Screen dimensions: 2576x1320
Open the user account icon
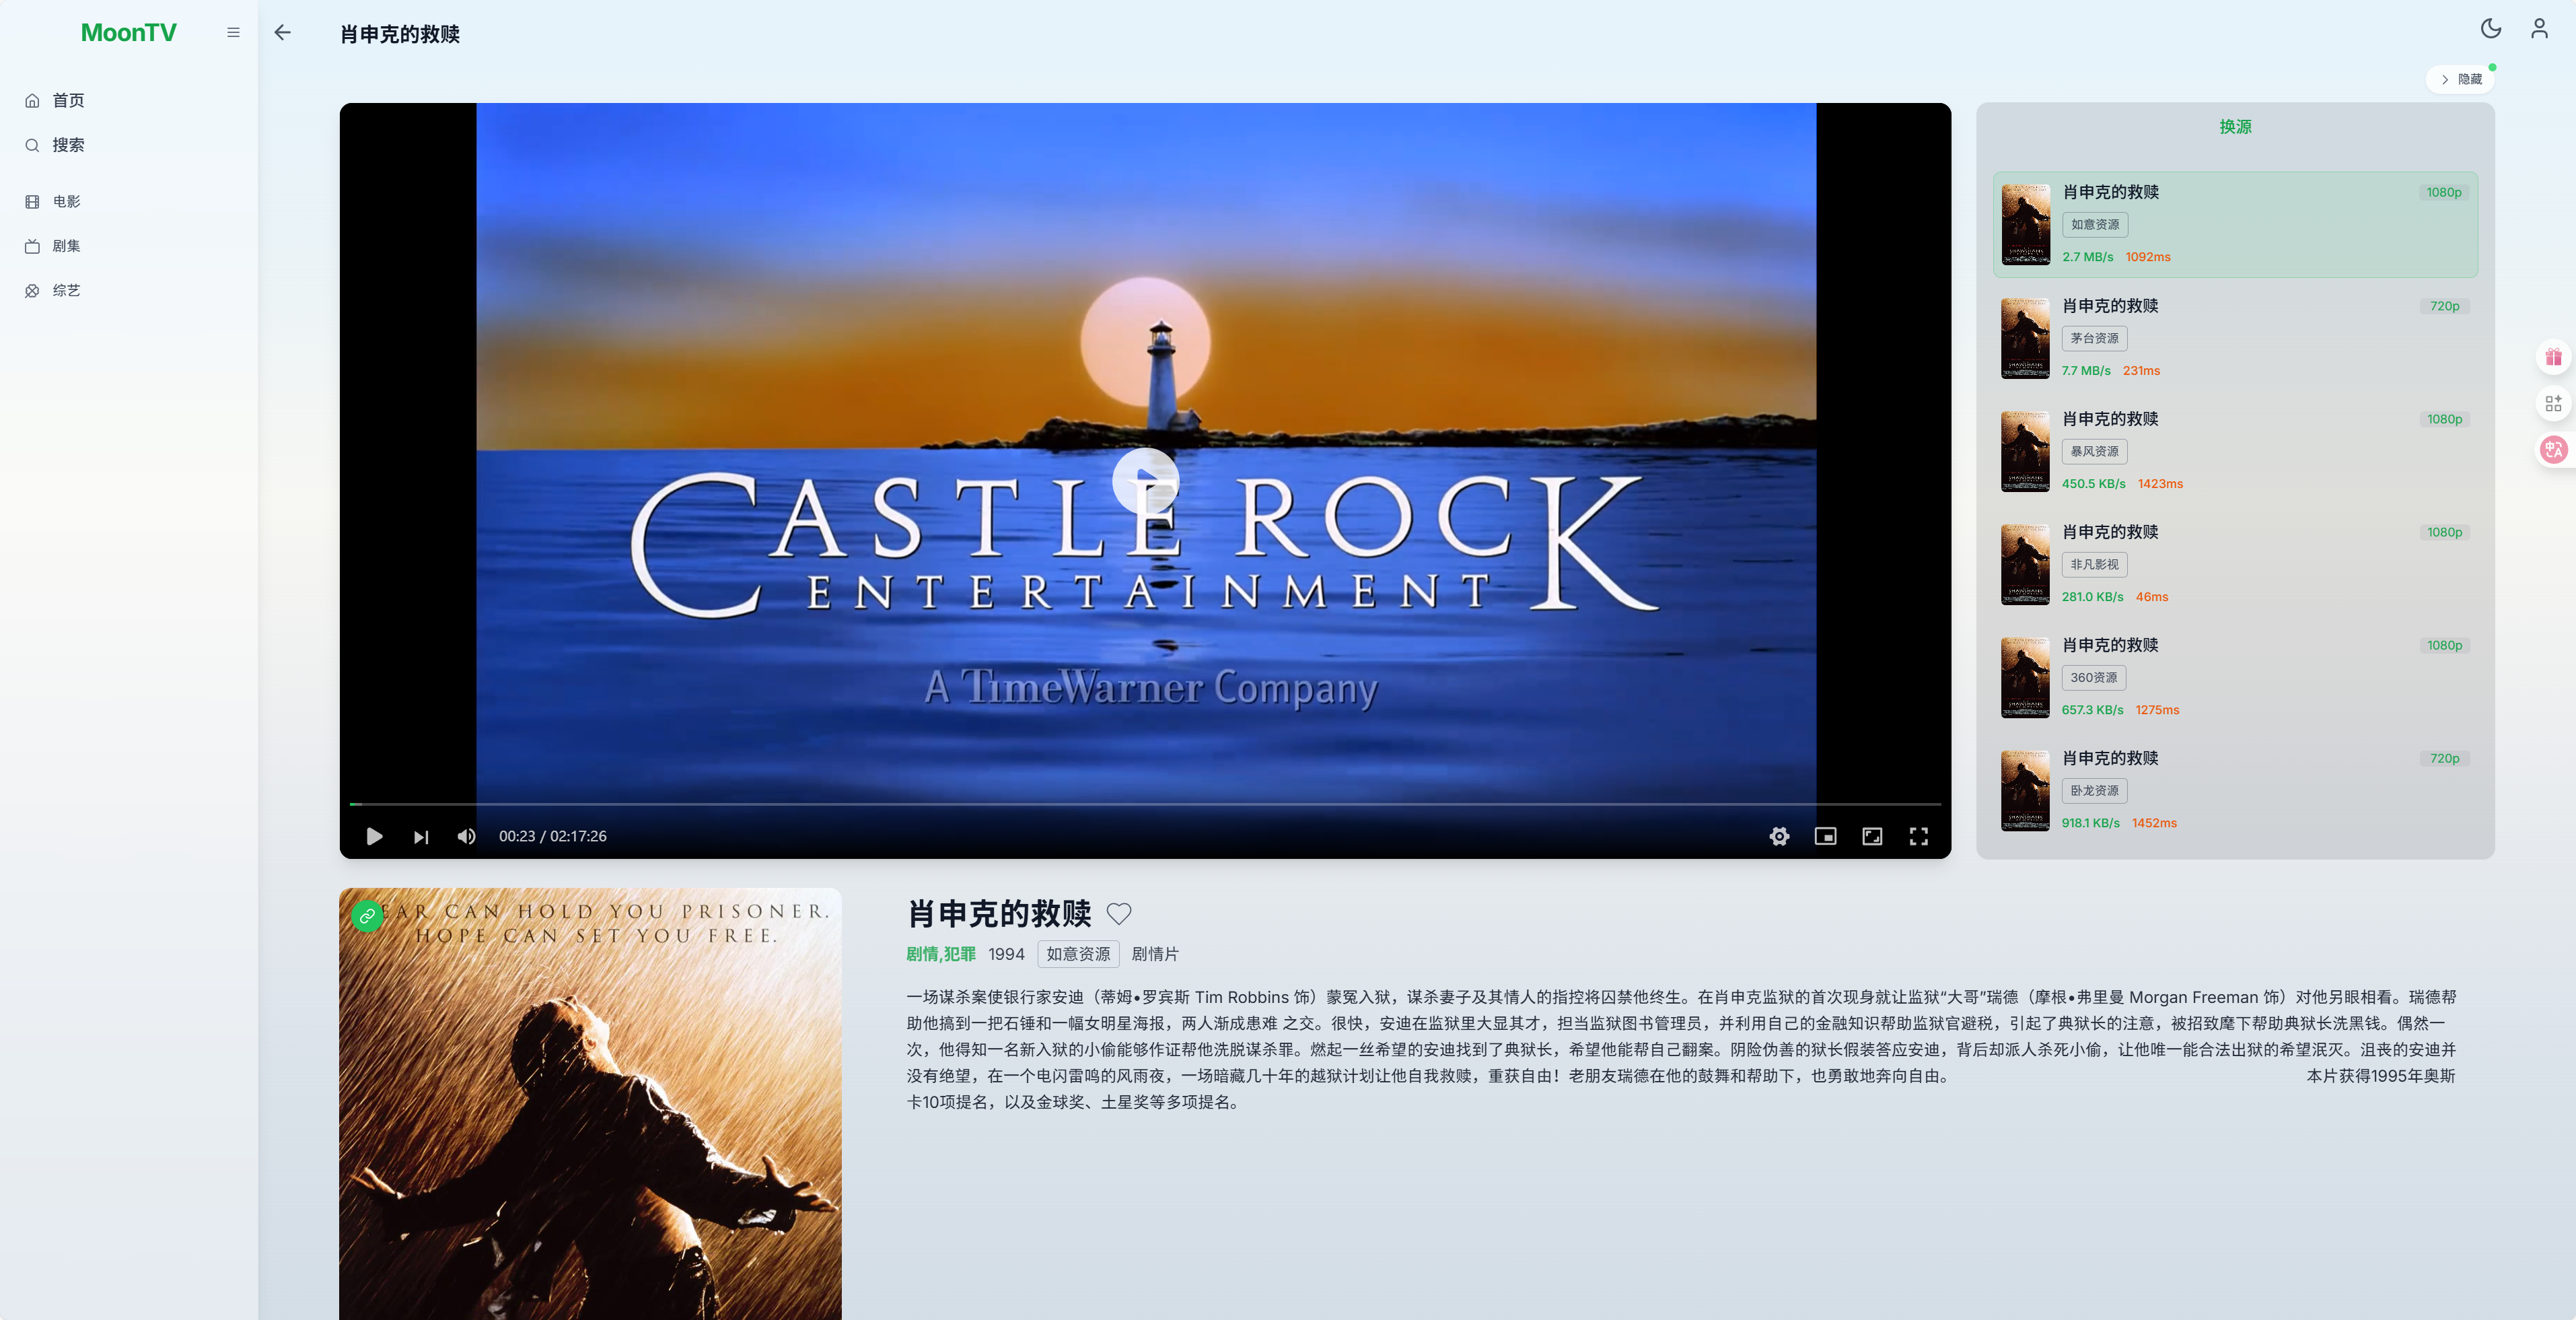(2539, 29)
